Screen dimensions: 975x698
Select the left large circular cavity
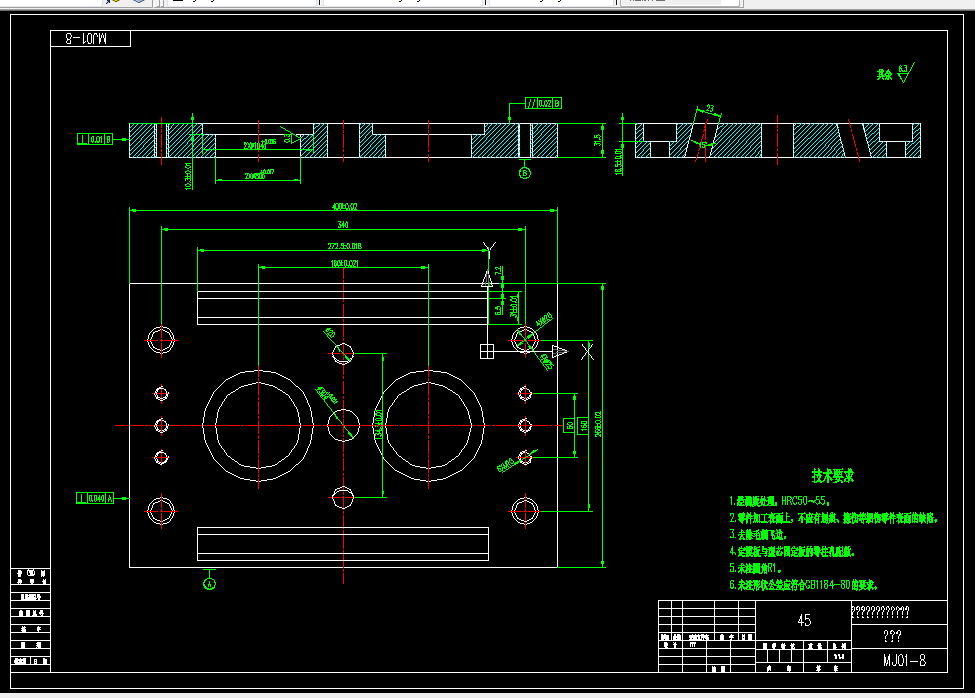(x=258, y=426)
